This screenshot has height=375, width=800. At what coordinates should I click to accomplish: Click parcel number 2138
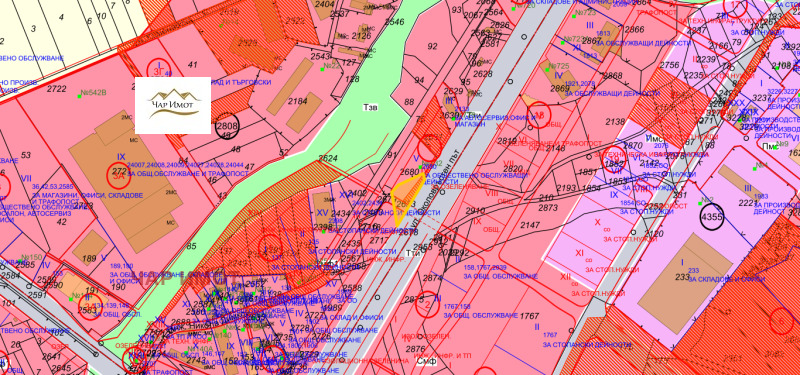pos(615,121)
